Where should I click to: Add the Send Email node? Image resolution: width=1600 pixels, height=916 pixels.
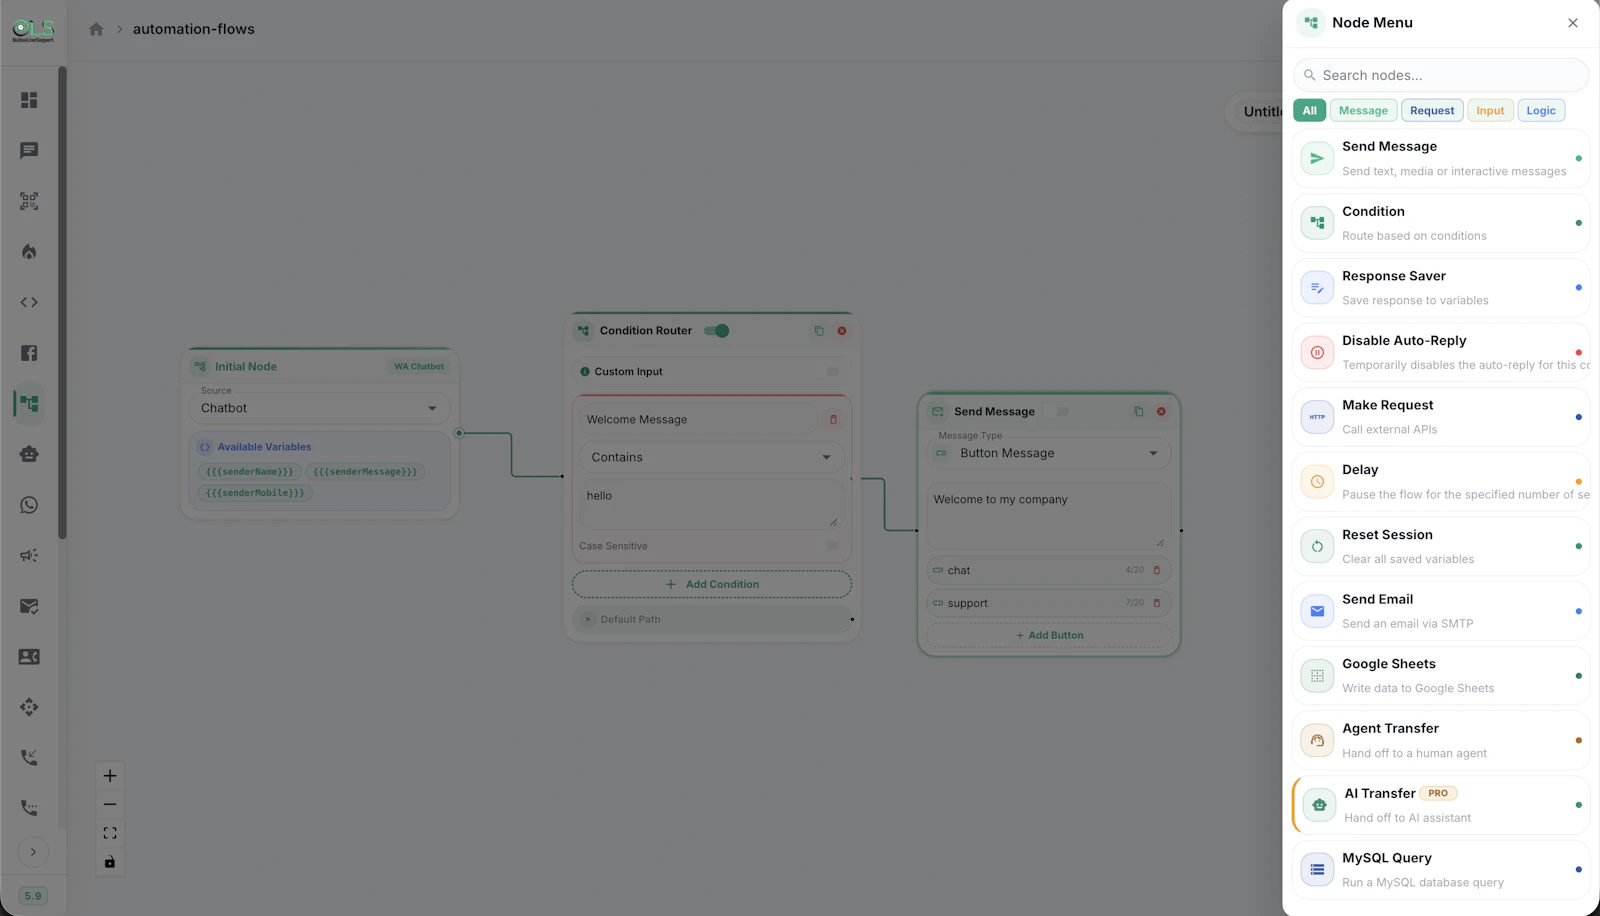[x=1441, y=611]
